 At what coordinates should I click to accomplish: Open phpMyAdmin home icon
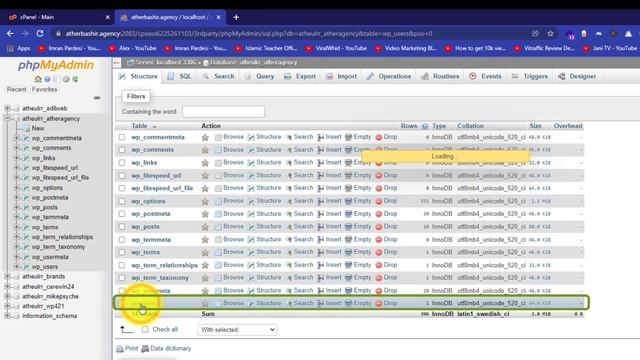pos(38,79)
